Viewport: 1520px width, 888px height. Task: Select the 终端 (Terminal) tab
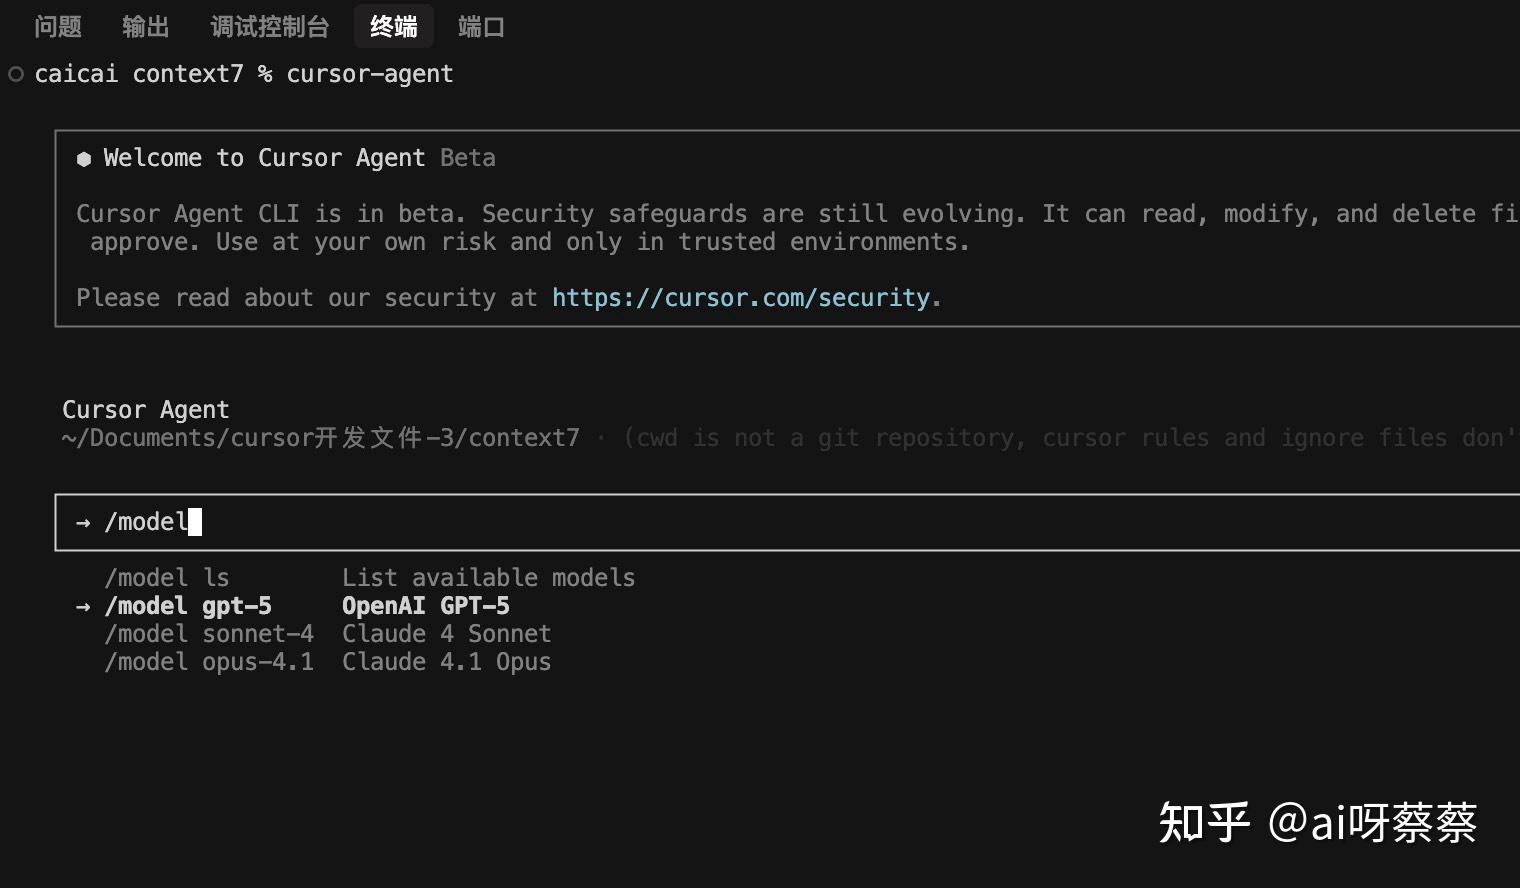(x=393, y=27)
